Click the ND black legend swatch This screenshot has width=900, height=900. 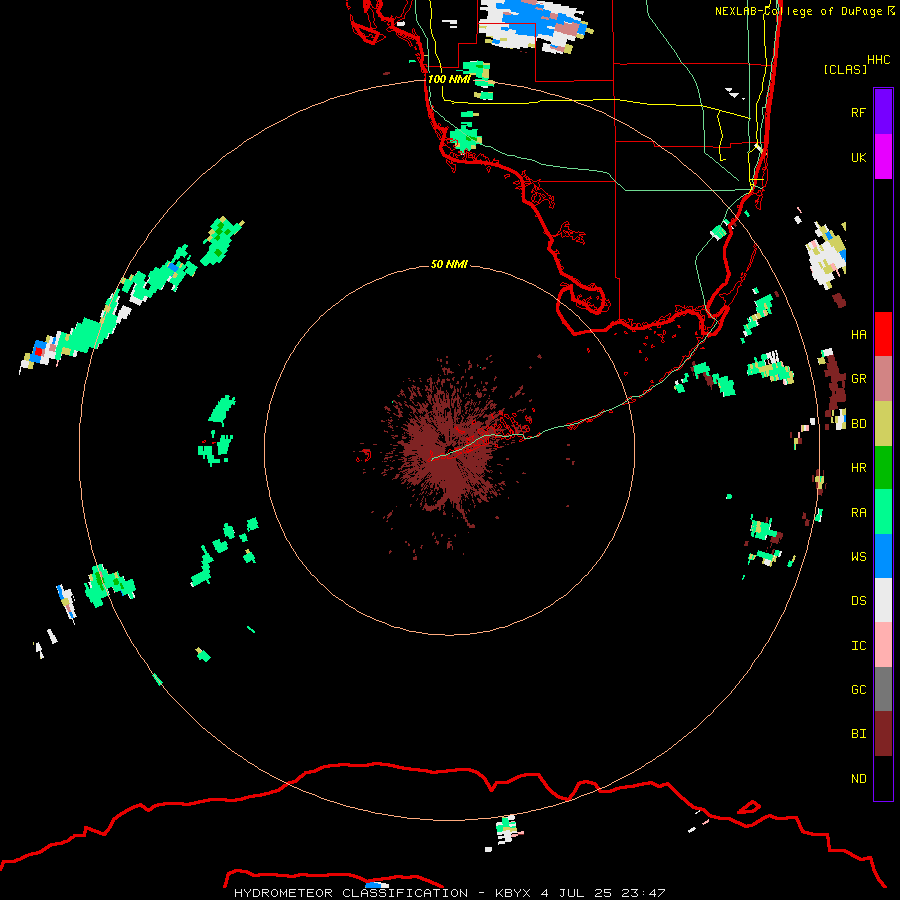click(883, 778)
